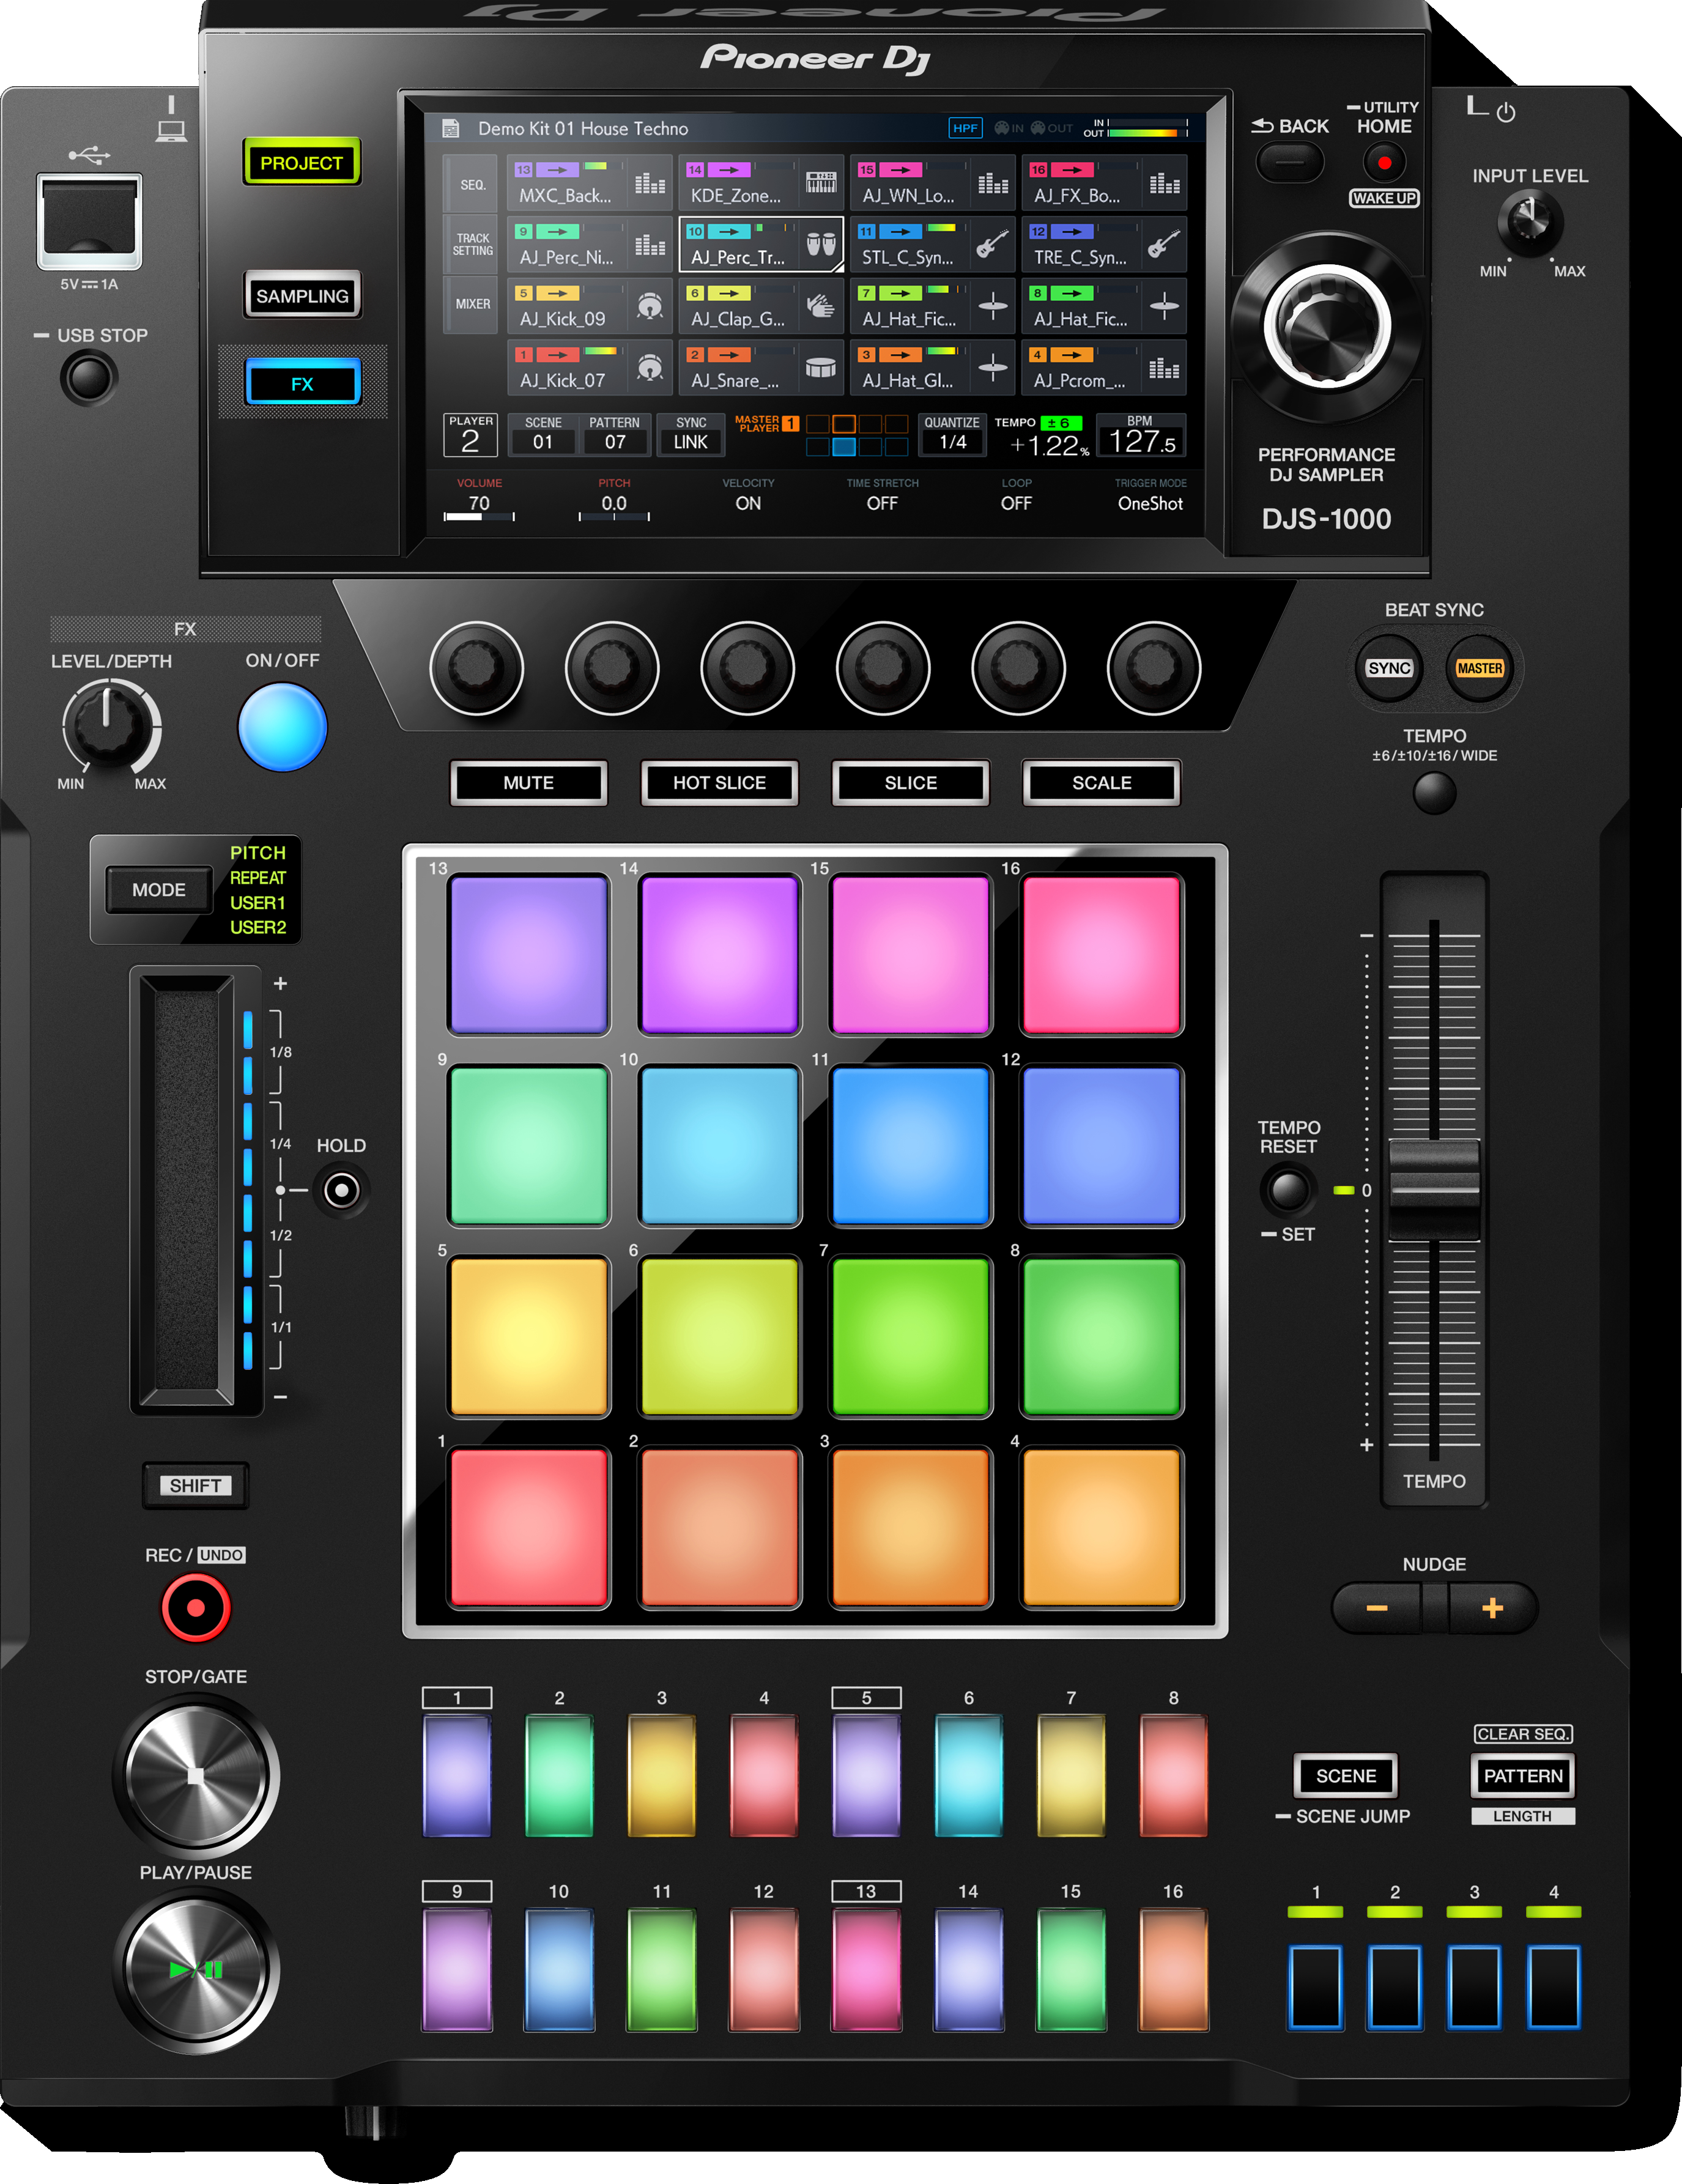Toggle the touch strip HOLD button
Viewport: 1682px width, 2184px height.
342,1190
